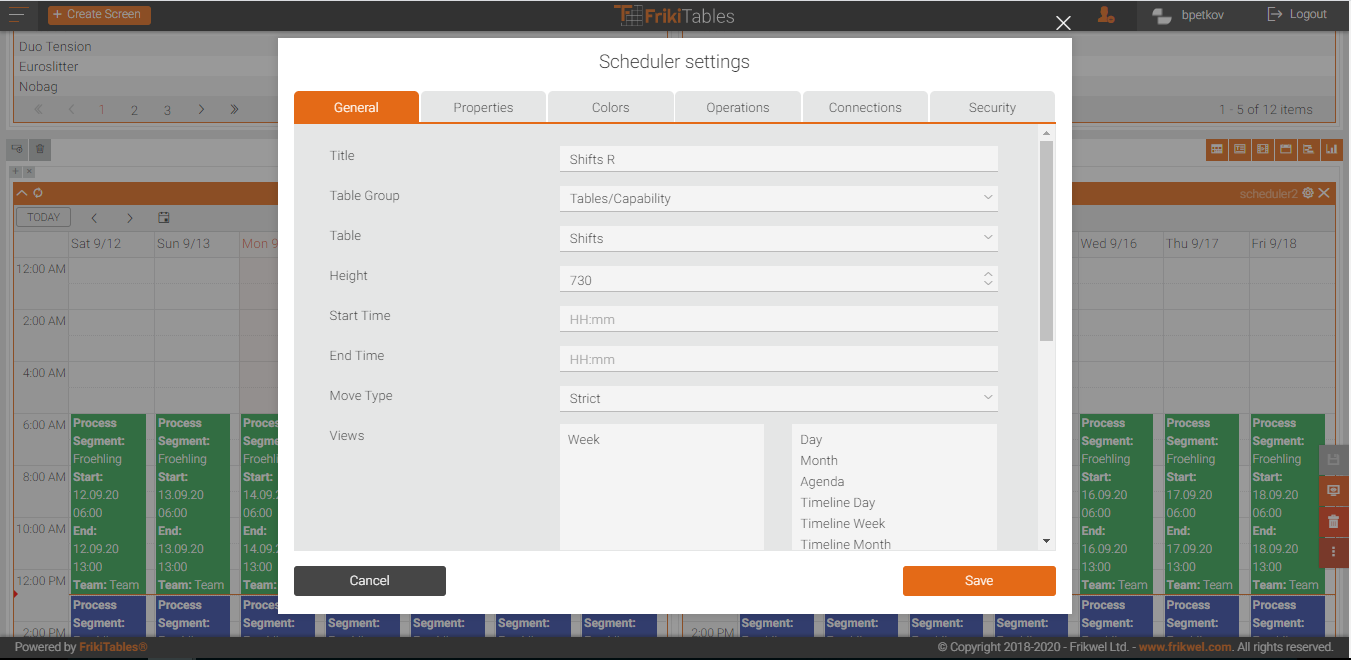Click the trash icon in right sidebar
This screenshot has height=660, width=1351.
[1333, 521]
